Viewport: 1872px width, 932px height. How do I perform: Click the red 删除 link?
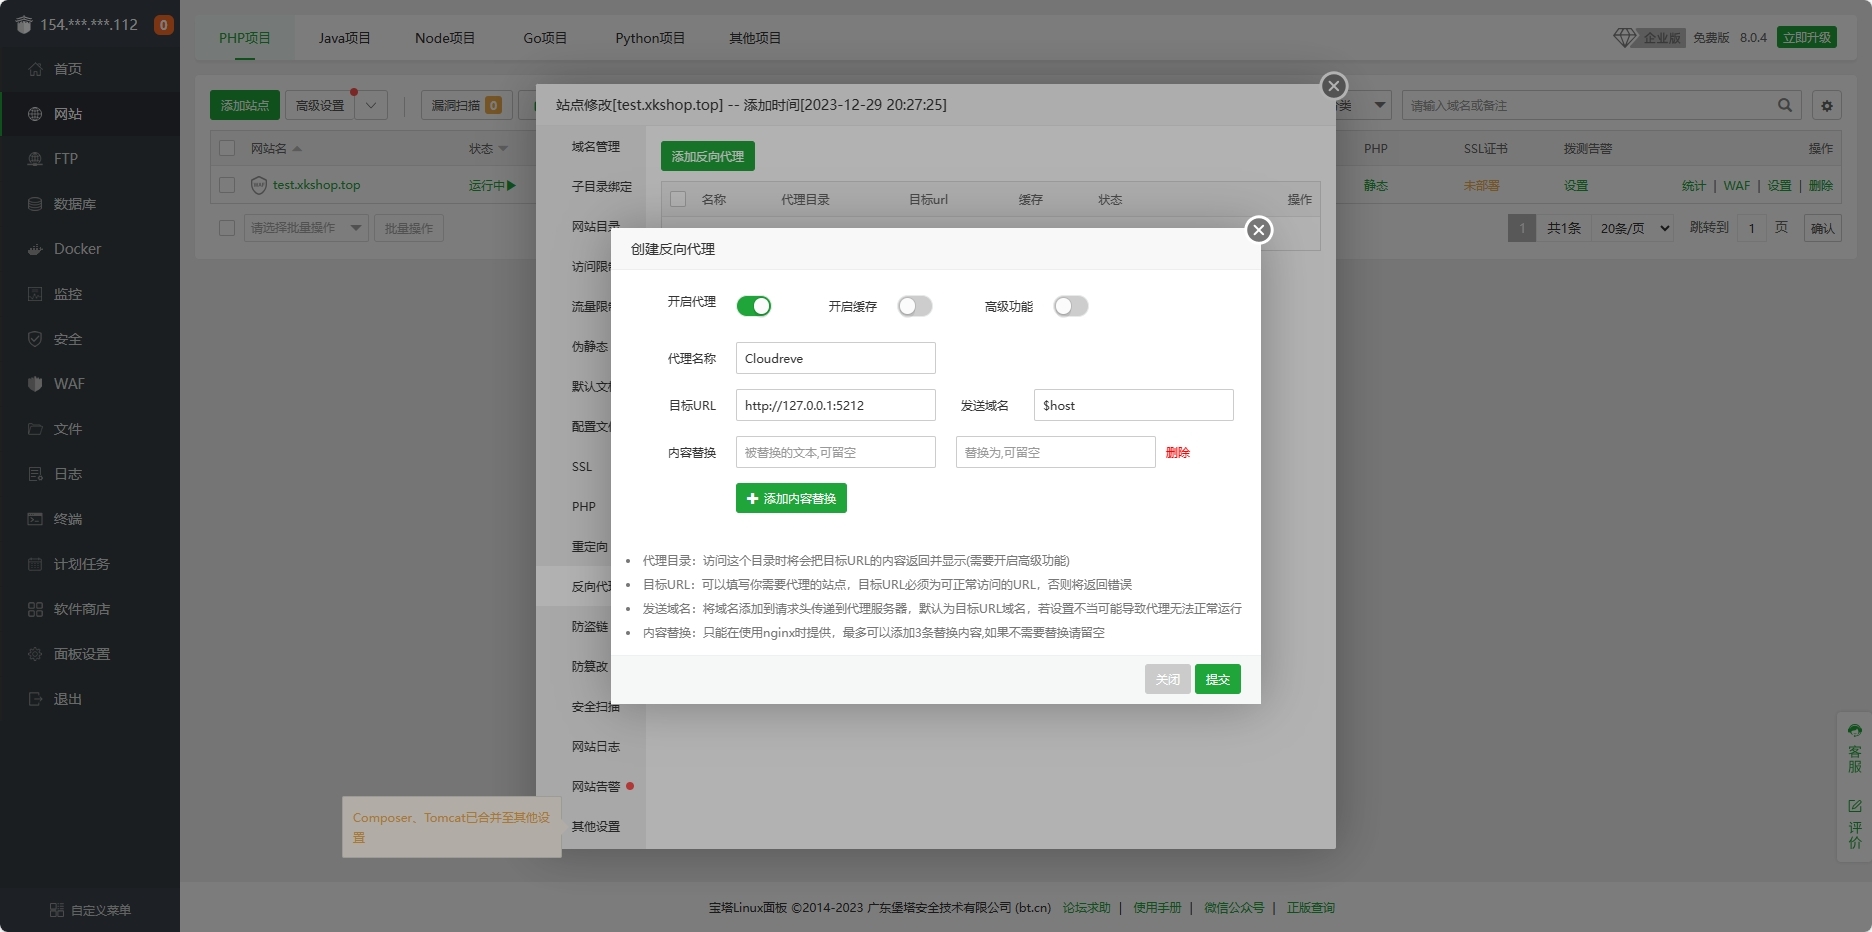(x=1178, y=452)
